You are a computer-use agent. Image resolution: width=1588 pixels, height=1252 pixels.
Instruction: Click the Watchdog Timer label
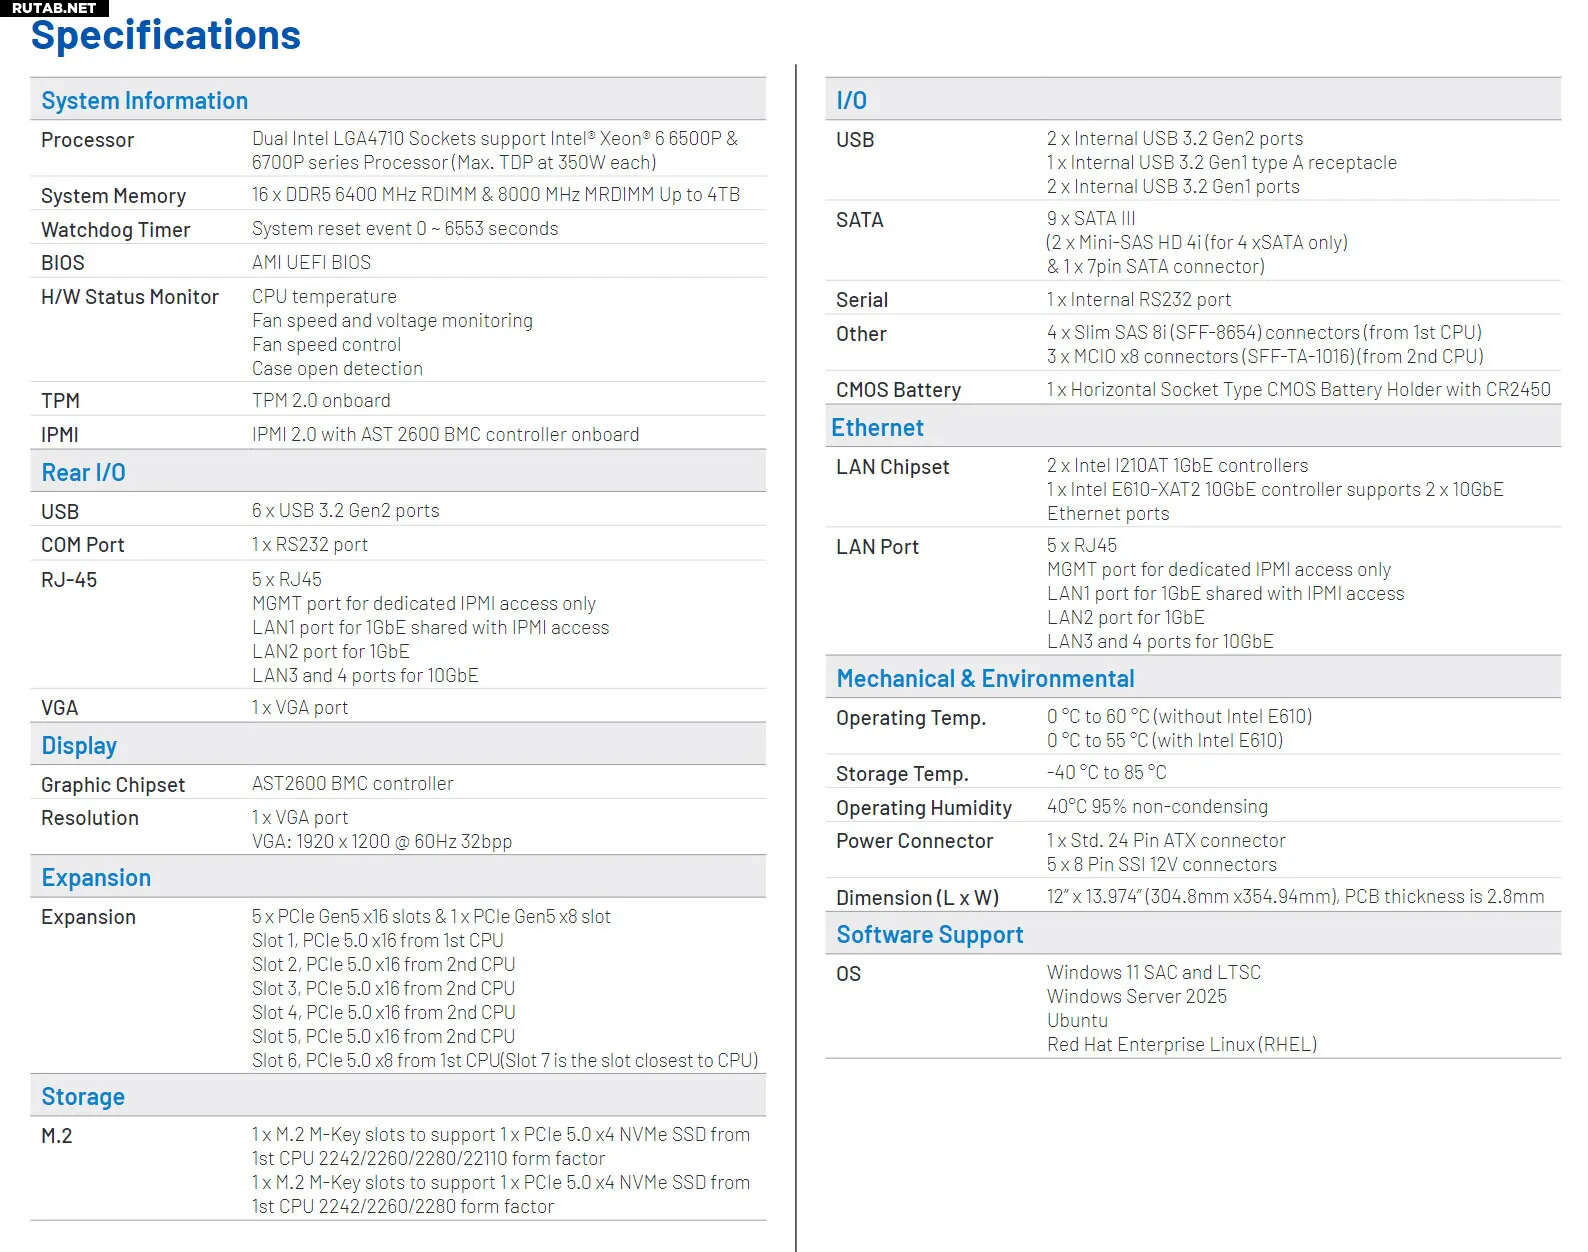(x=115, y=230)
